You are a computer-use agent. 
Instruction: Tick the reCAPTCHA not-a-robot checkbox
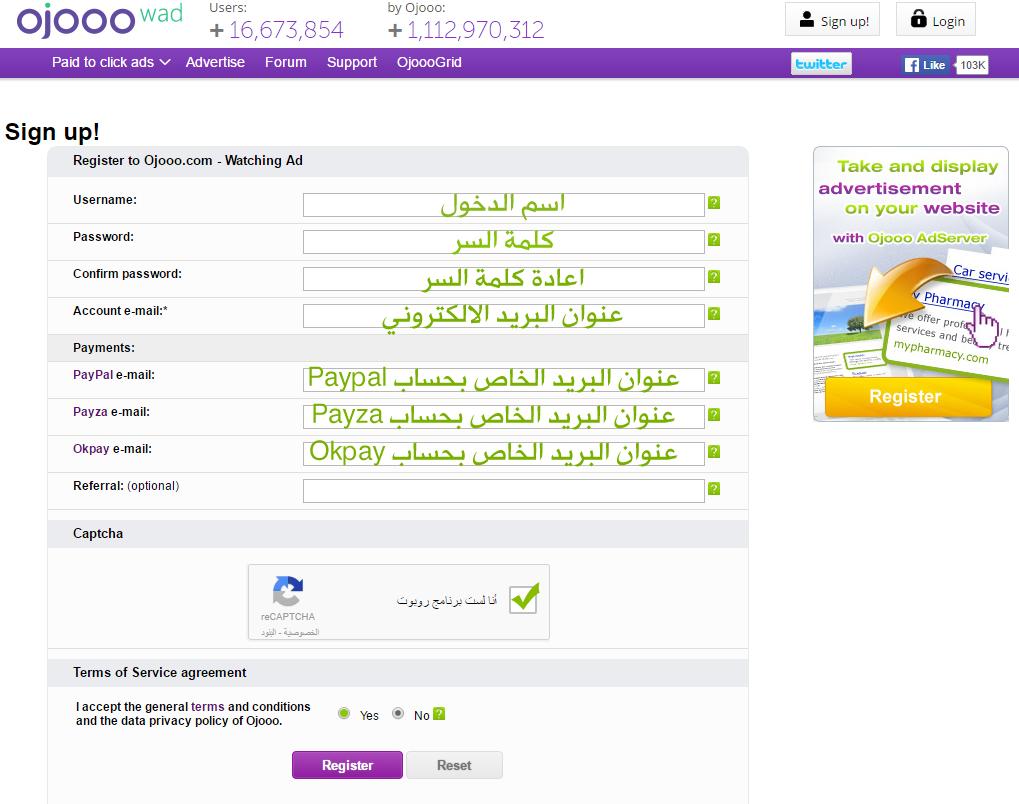click(x=524, y=599)
